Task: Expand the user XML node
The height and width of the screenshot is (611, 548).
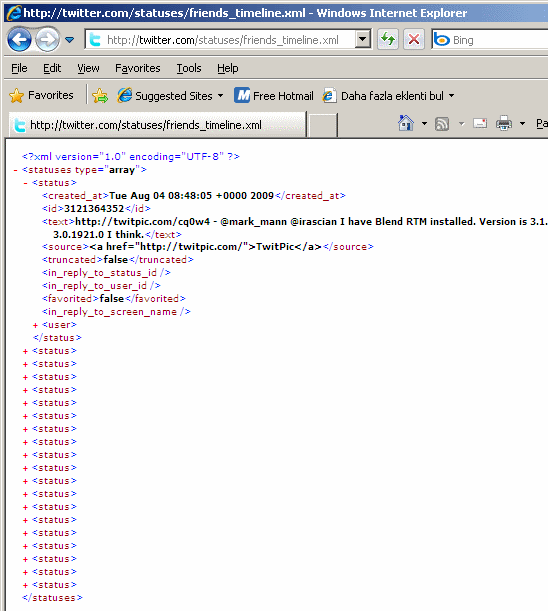Action: coord(35,325)
